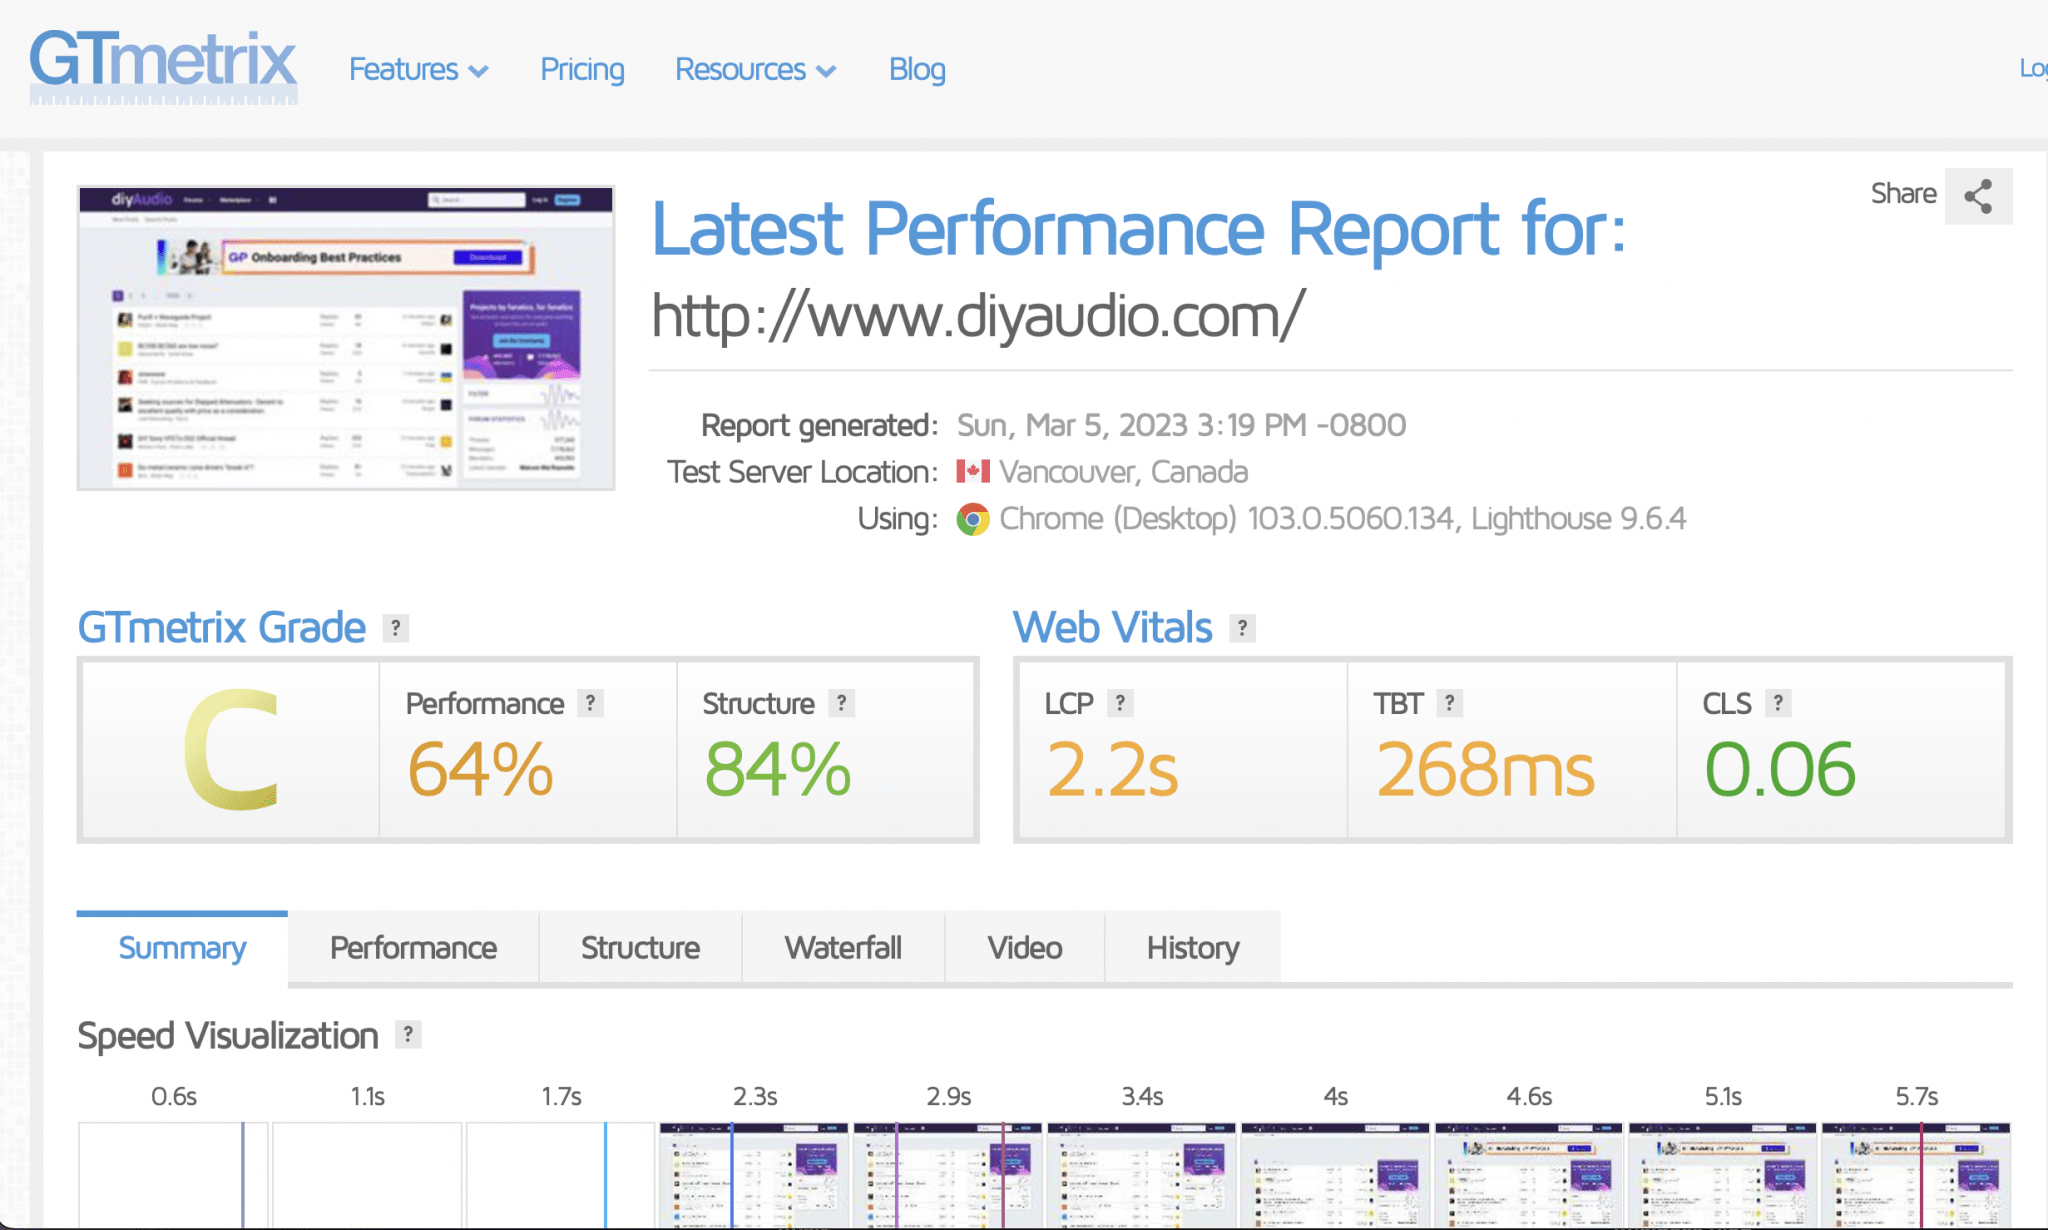
Task: Open the Waterfall tab
Action: (843, 947)
